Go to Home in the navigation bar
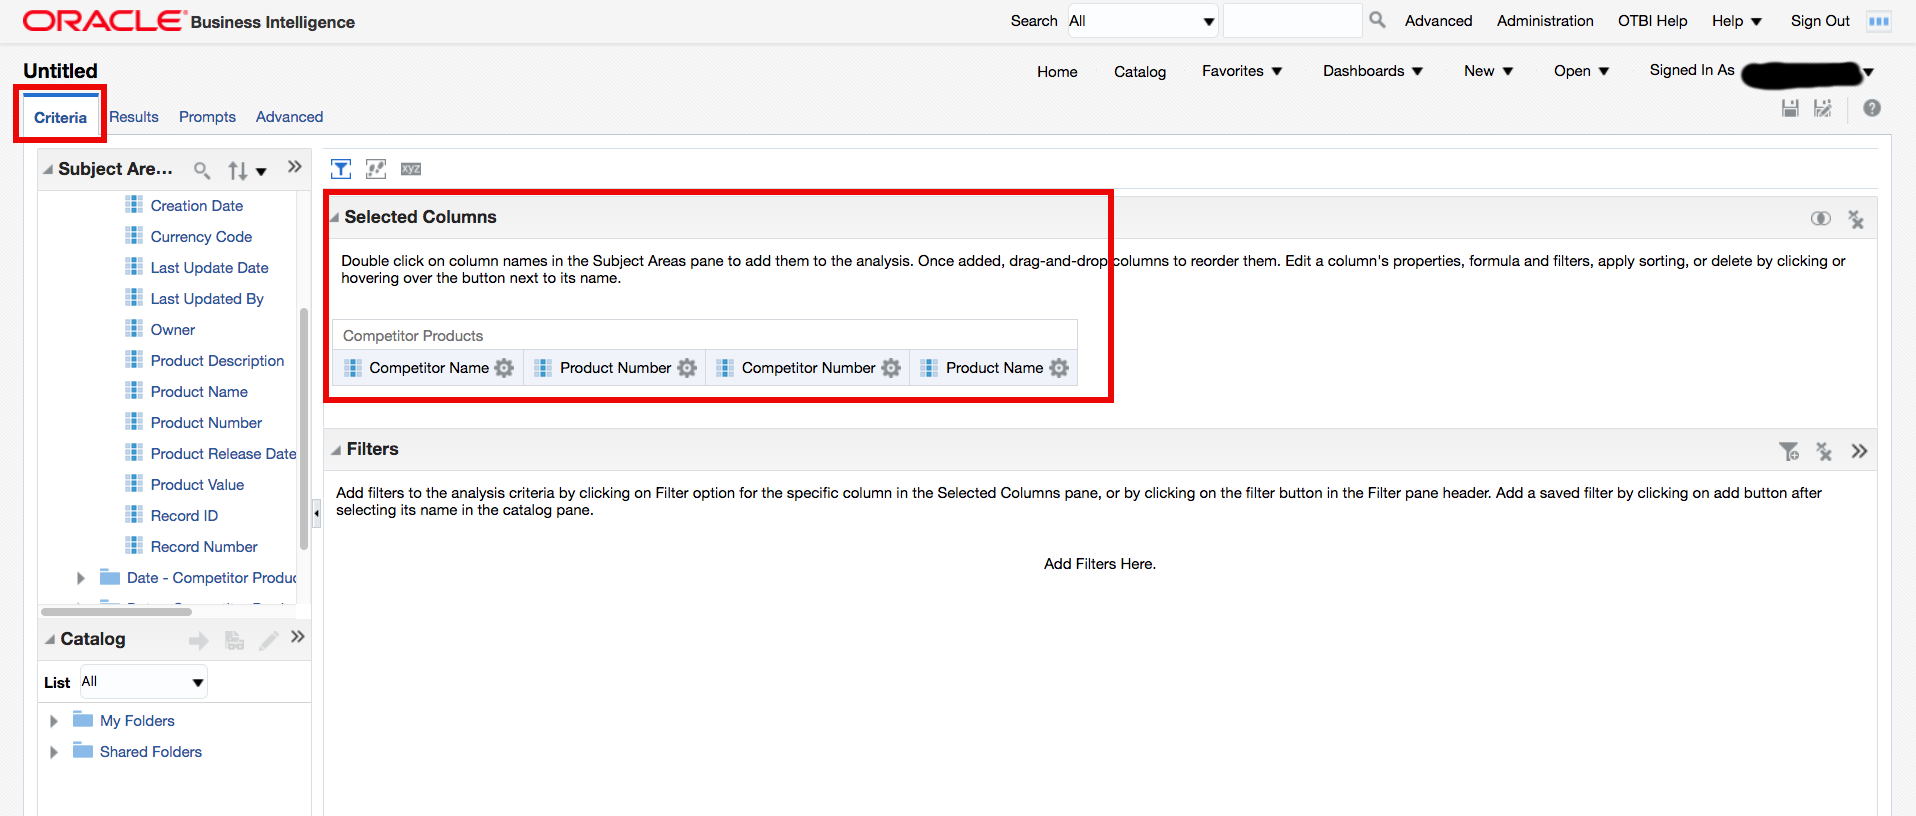 [x=1057, y=71]
